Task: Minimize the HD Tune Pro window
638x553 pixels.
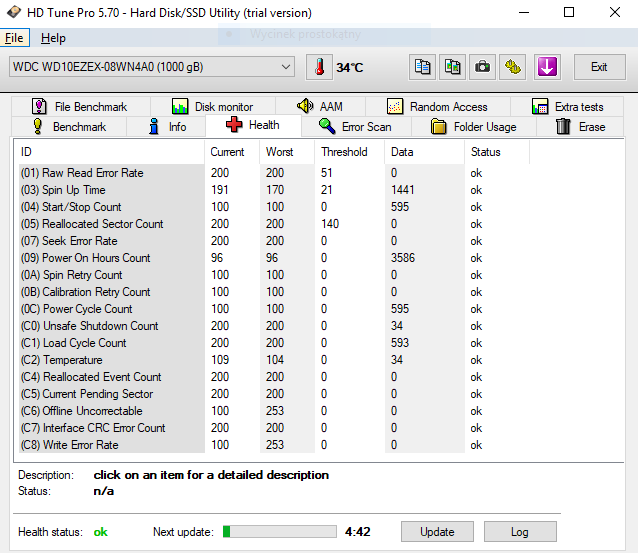Action: 524,12
